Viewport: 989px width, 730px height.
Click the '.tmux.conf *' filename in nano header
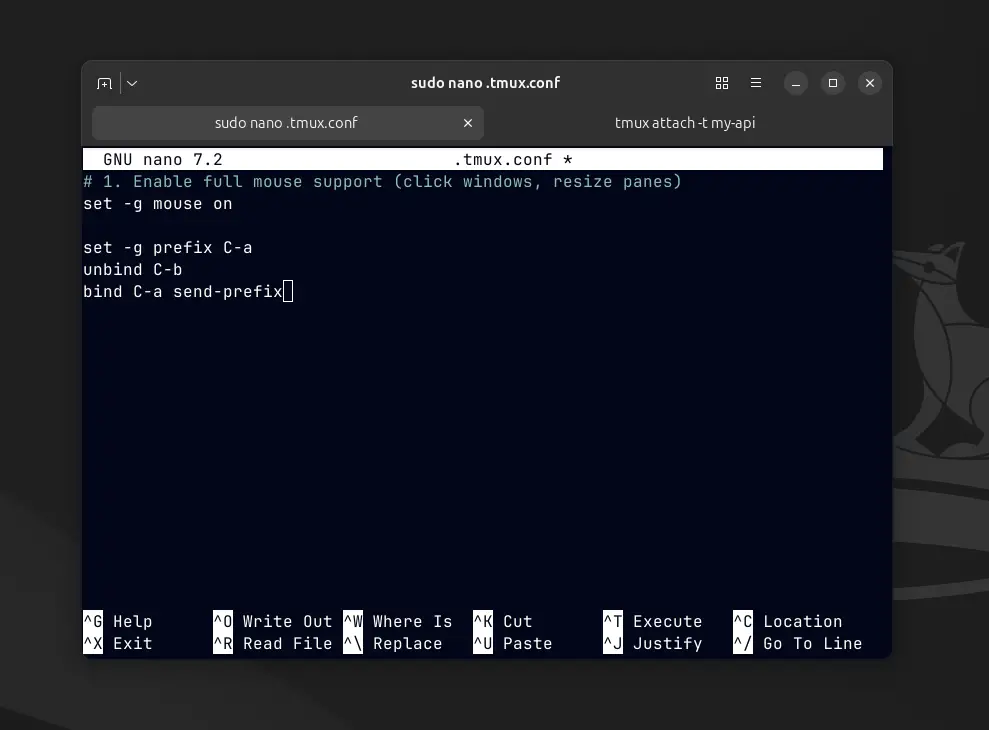point(513,160)
